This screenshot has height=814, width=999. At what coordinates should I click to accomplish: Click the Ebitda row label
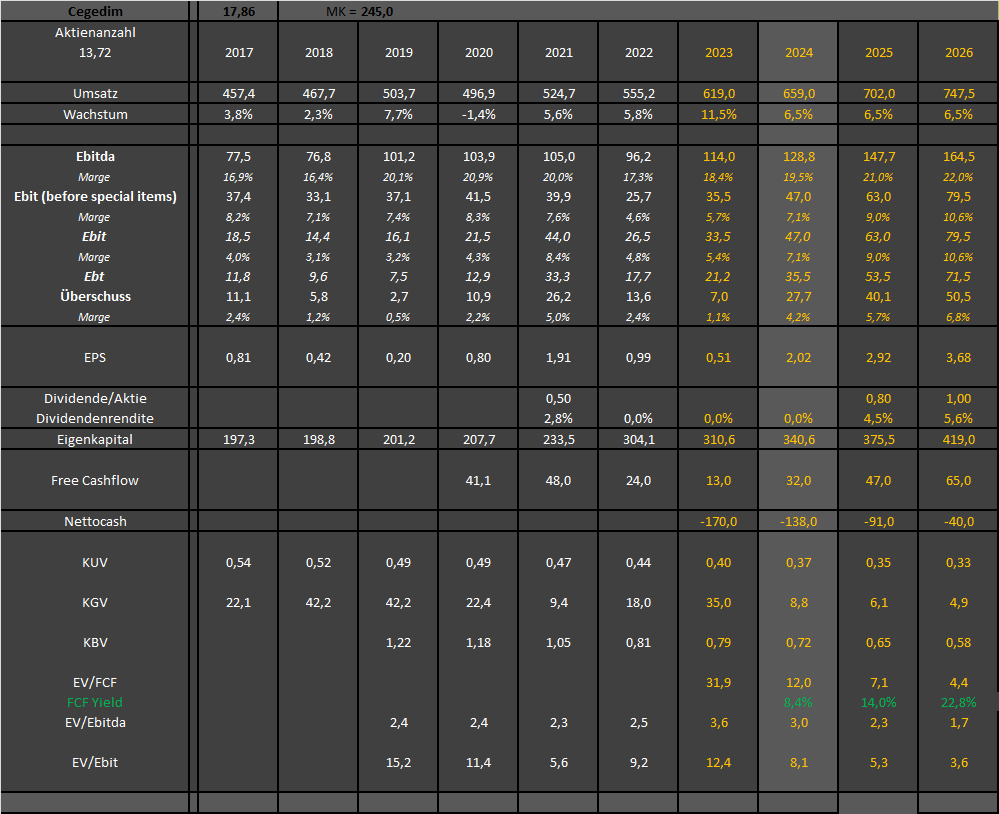point(95,157)
